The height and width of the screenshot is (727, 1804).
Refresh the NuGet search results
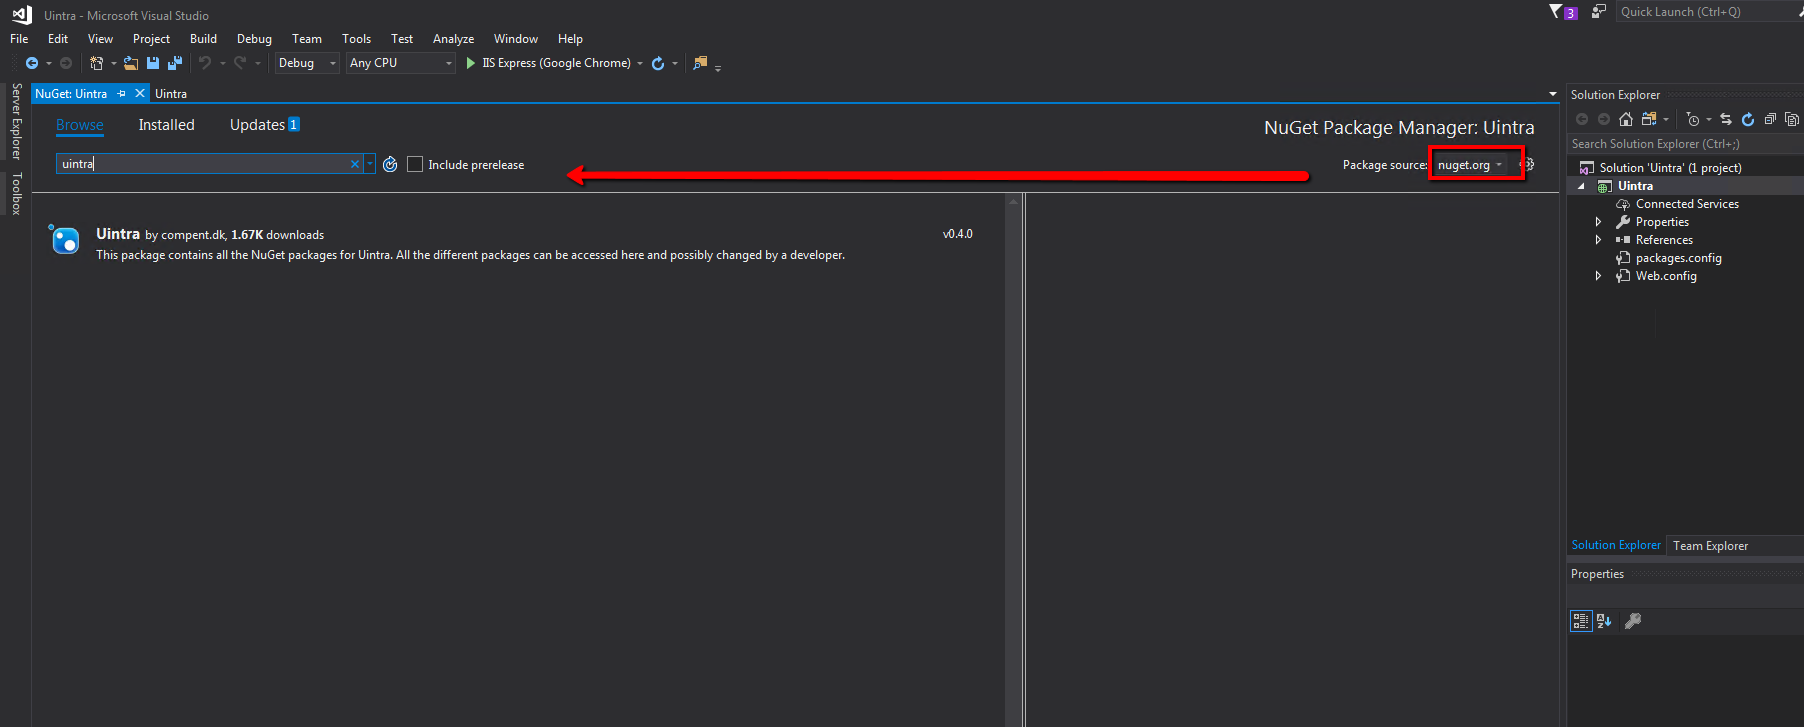click(x=390, y=164)
